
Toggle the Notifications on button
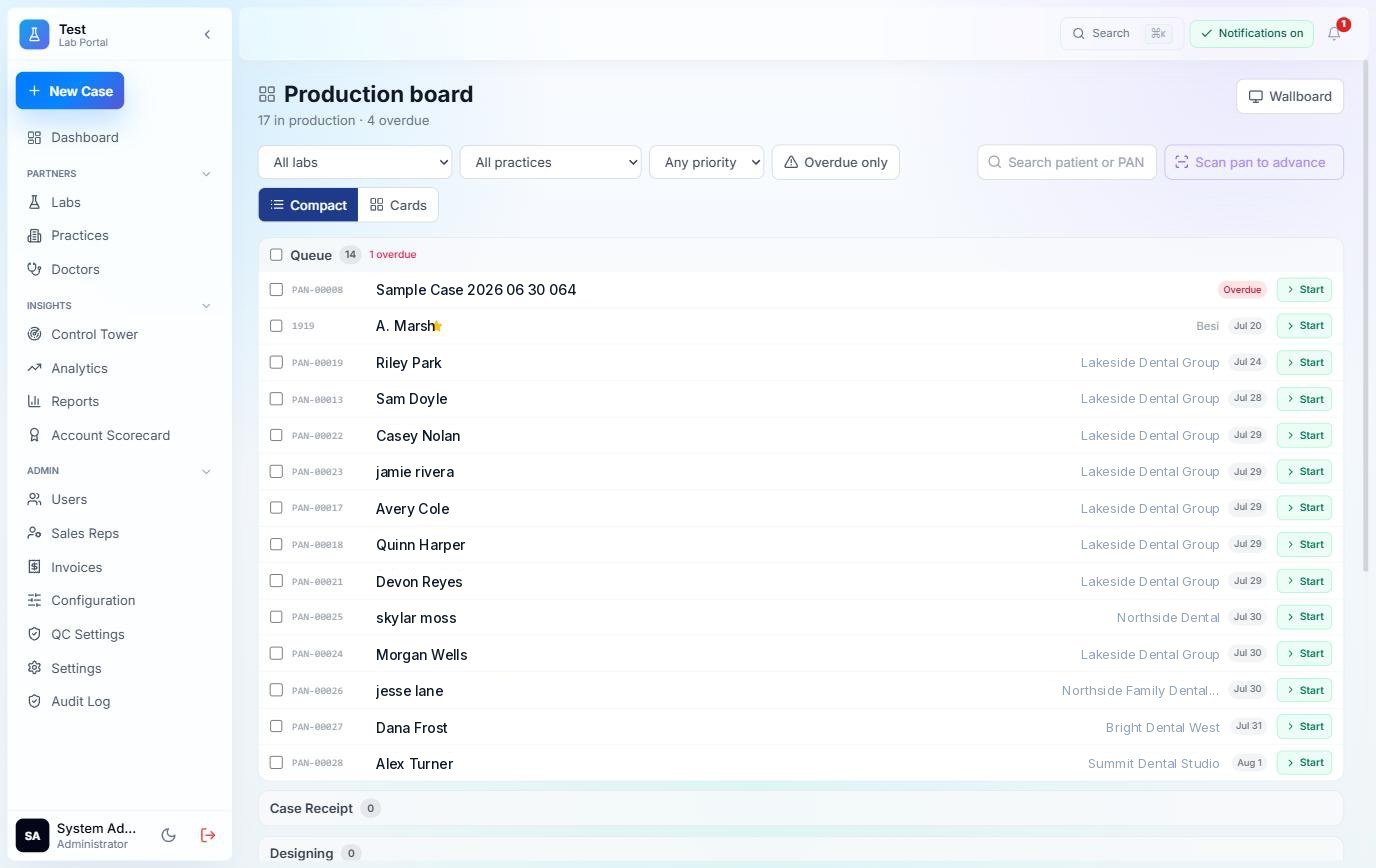tap(1251, 33)
